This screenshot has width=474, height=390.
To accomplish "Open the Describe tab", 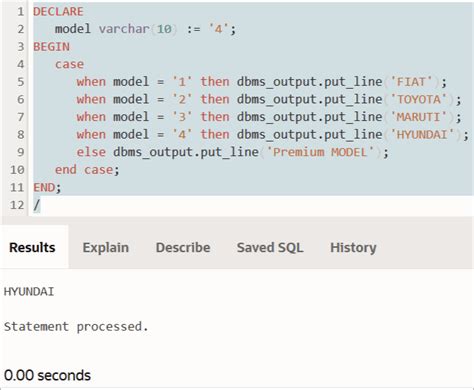I will click(183, 247).
